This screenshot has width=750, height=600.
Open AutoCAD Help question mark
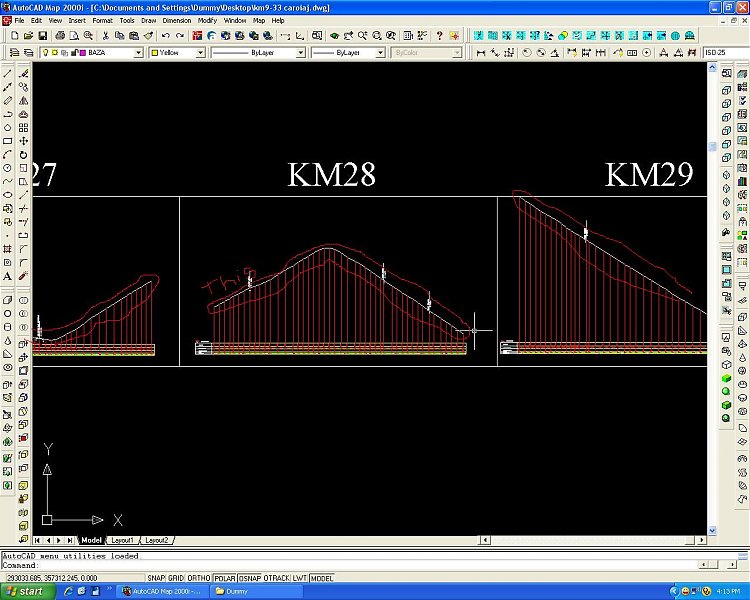tap(439, 35)
